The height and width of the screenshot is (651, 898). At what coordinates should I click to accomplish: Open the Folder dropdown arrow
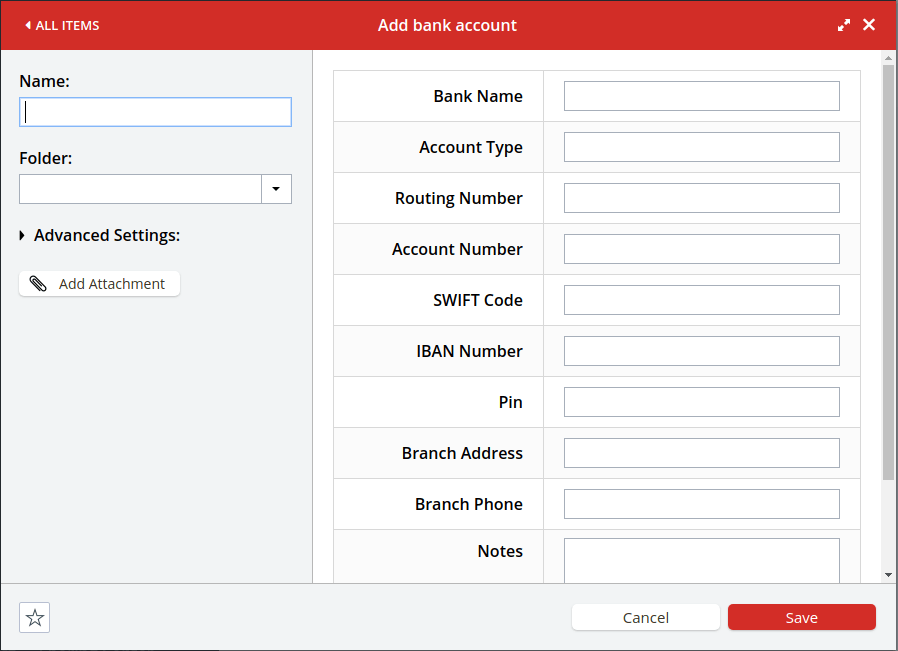[x=276, y=189]
